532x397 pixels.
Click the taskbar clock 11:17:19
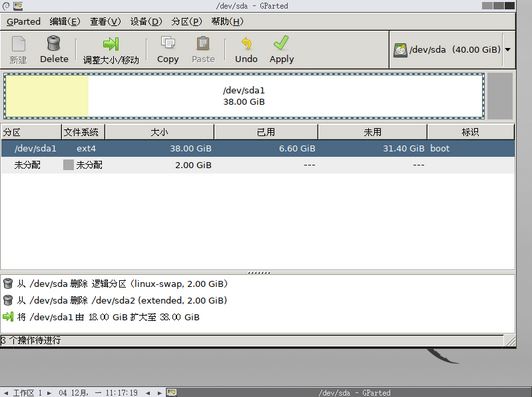coord(121,393)
